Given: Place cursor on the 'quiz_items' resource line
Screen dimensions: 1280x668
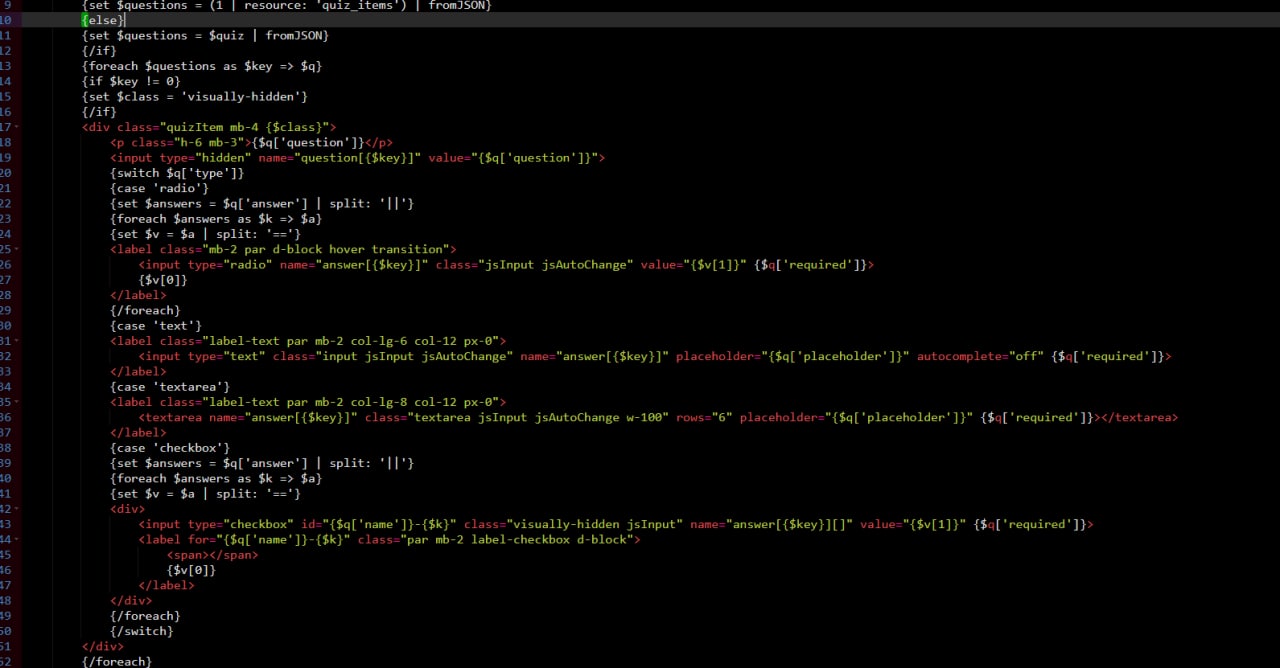Looking at the screenshot, I should coord(287,5).
